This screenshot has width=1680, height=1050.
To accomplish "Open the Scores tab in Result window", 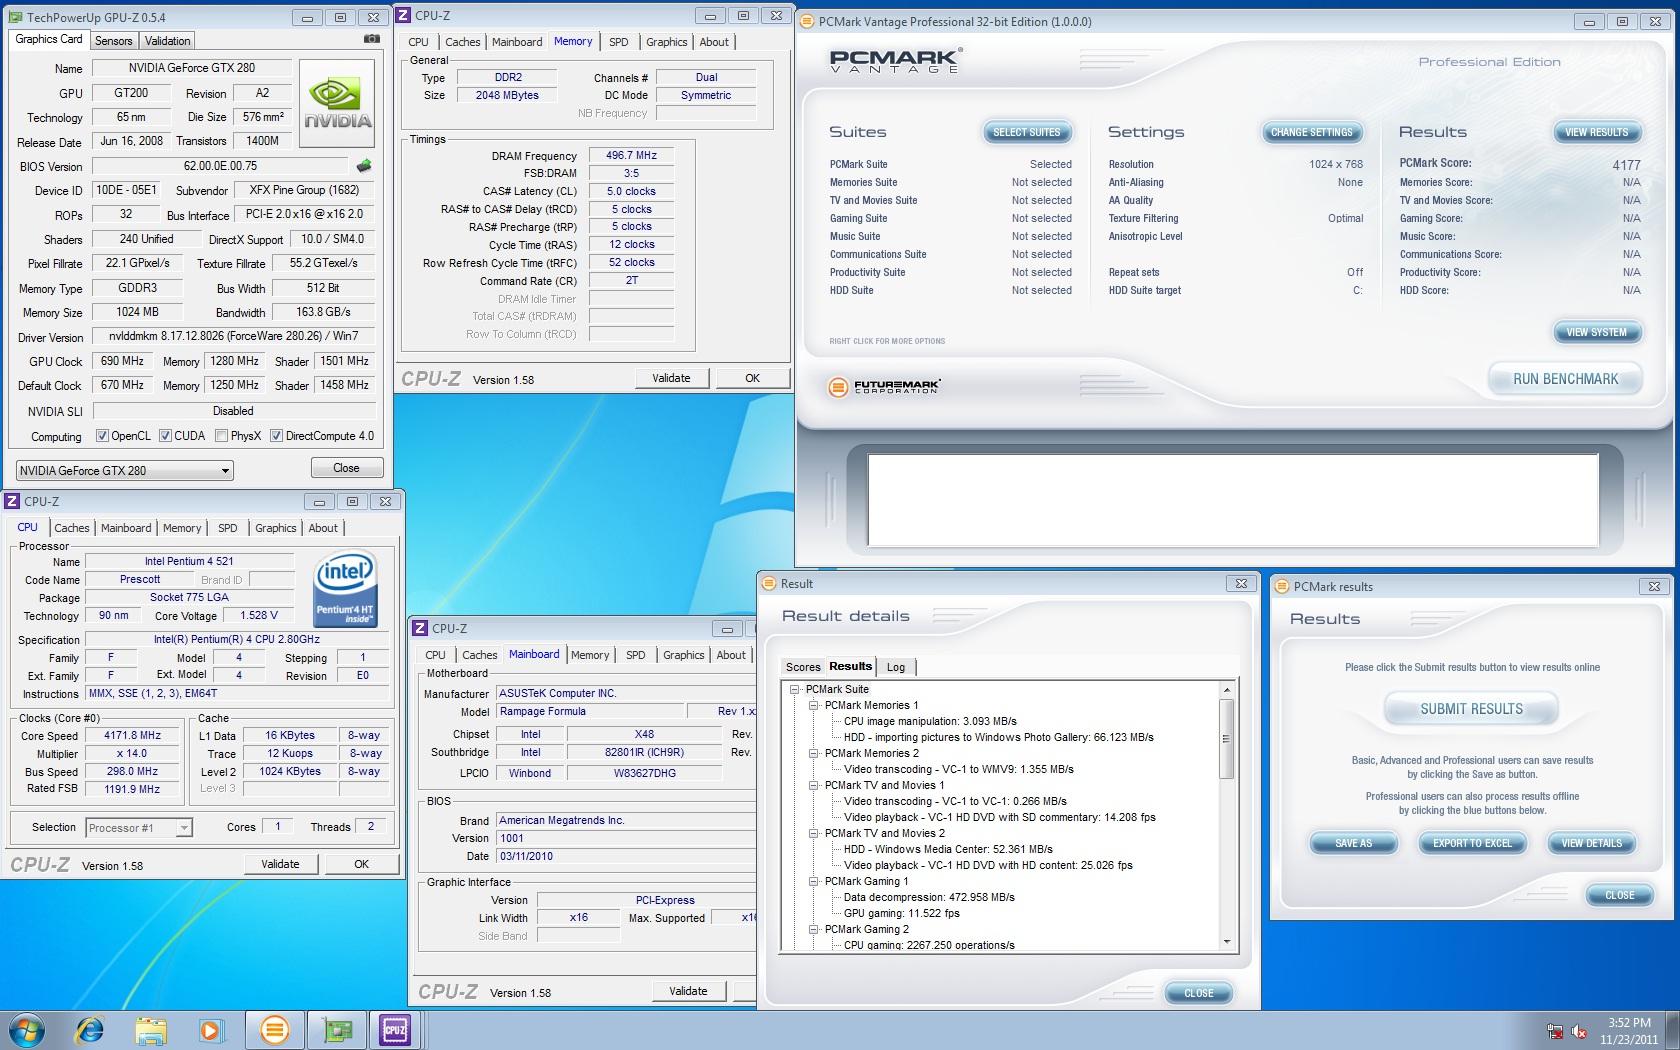I will (x=803, y=667).
